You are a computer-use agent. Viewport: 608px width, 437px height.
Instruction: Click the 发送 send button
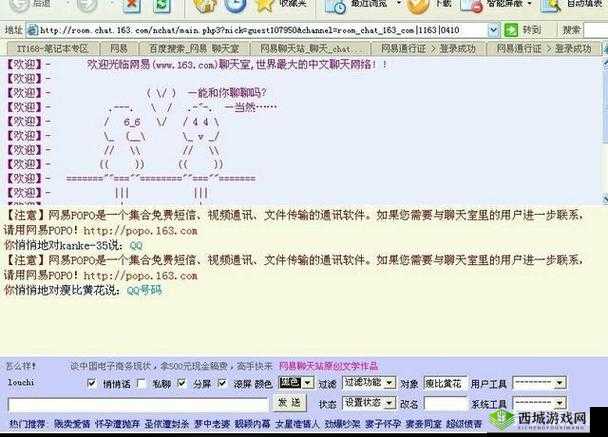[290, 403]
